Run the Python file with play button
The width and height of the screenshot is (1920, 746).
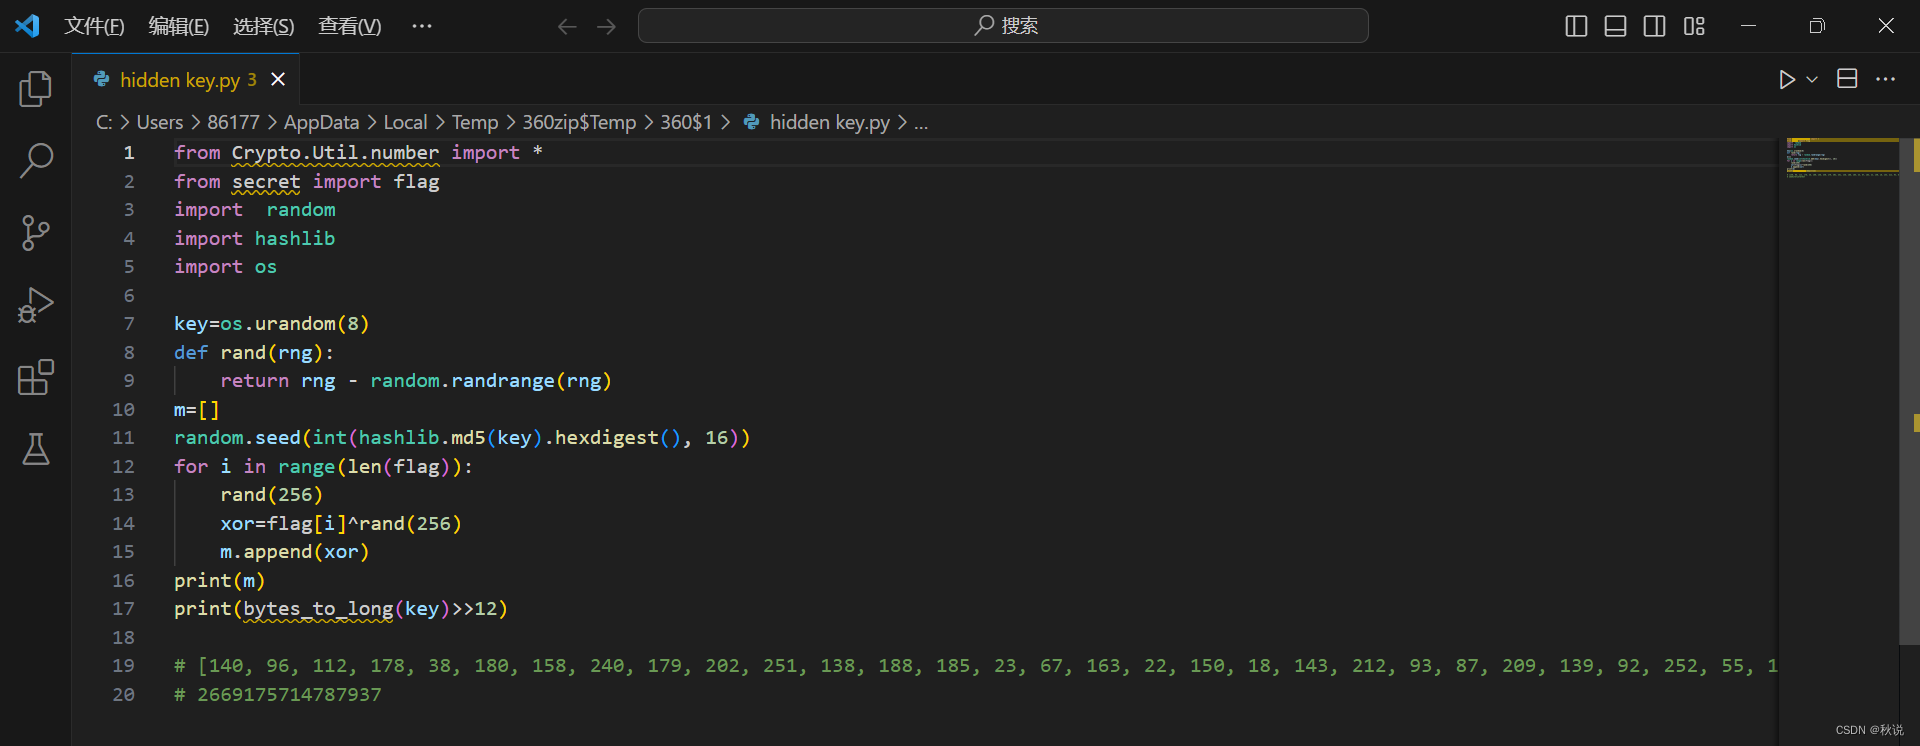point(1787,79)
